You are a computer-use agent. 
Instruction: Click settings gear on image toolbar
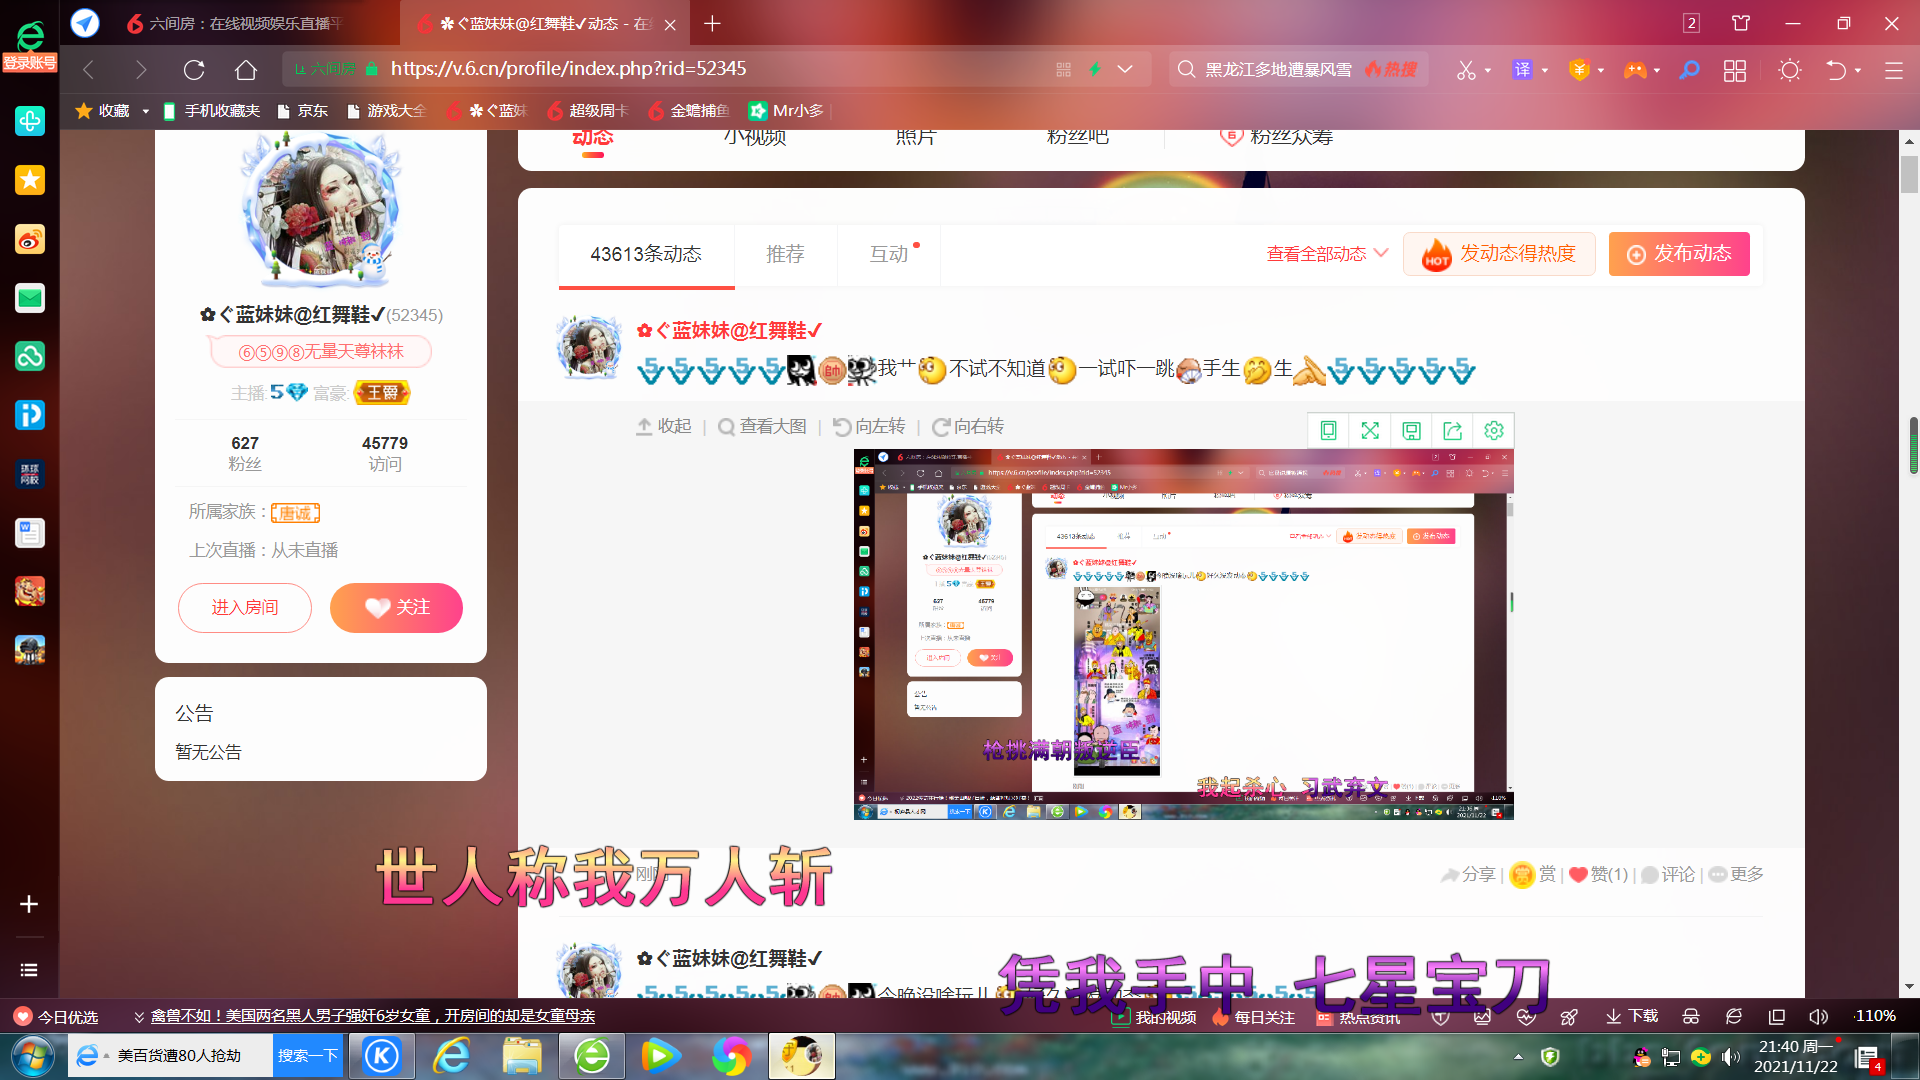1494,430
